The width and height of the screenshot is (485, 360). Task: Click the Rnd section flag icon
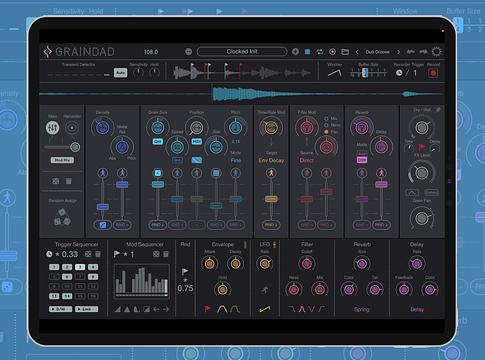click(185, 271)
